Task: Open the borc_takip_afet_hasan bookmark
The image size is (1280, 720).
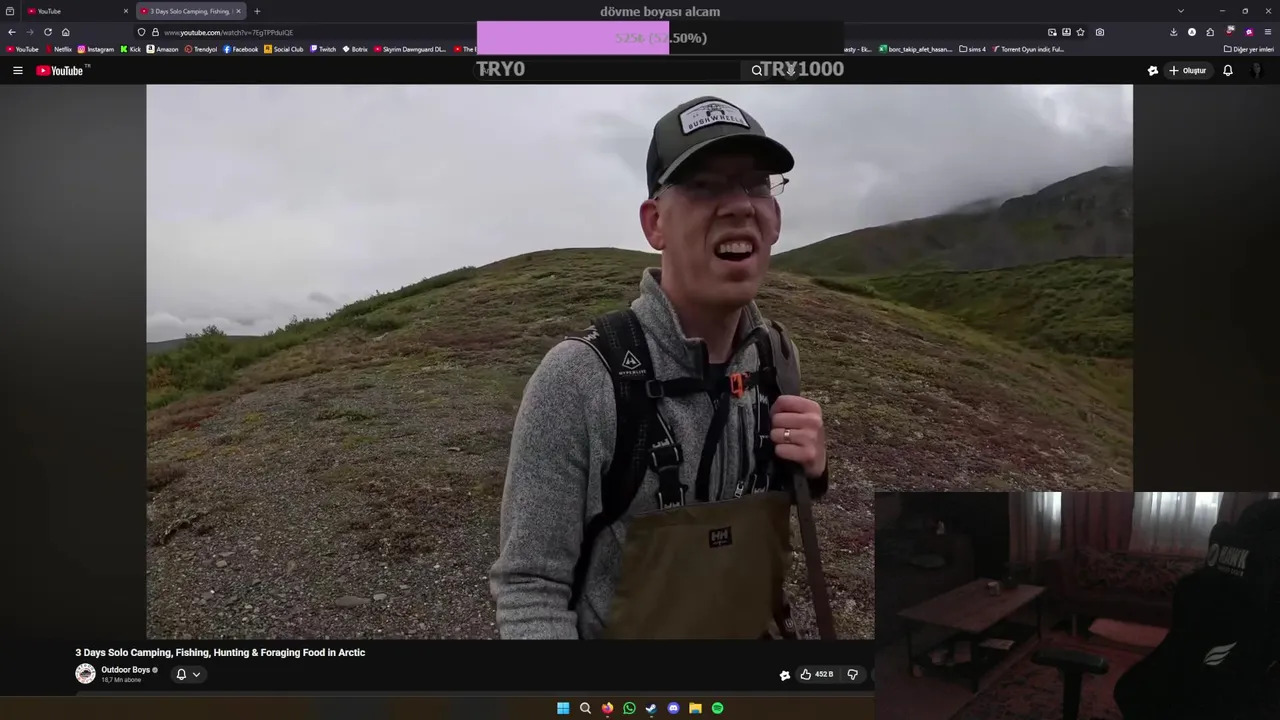Action: click(916, 49)
